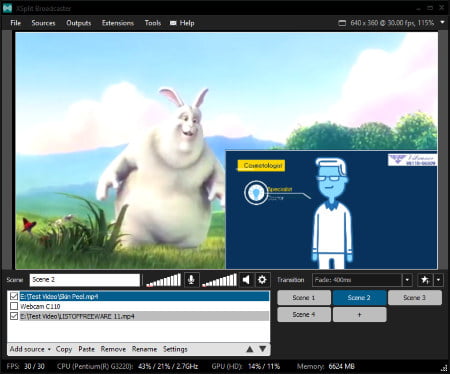The width and height of the screenshot is (450, 374).
Task: Switch to Scene 3
Action: pyautogui.click(x=415, y=298)
